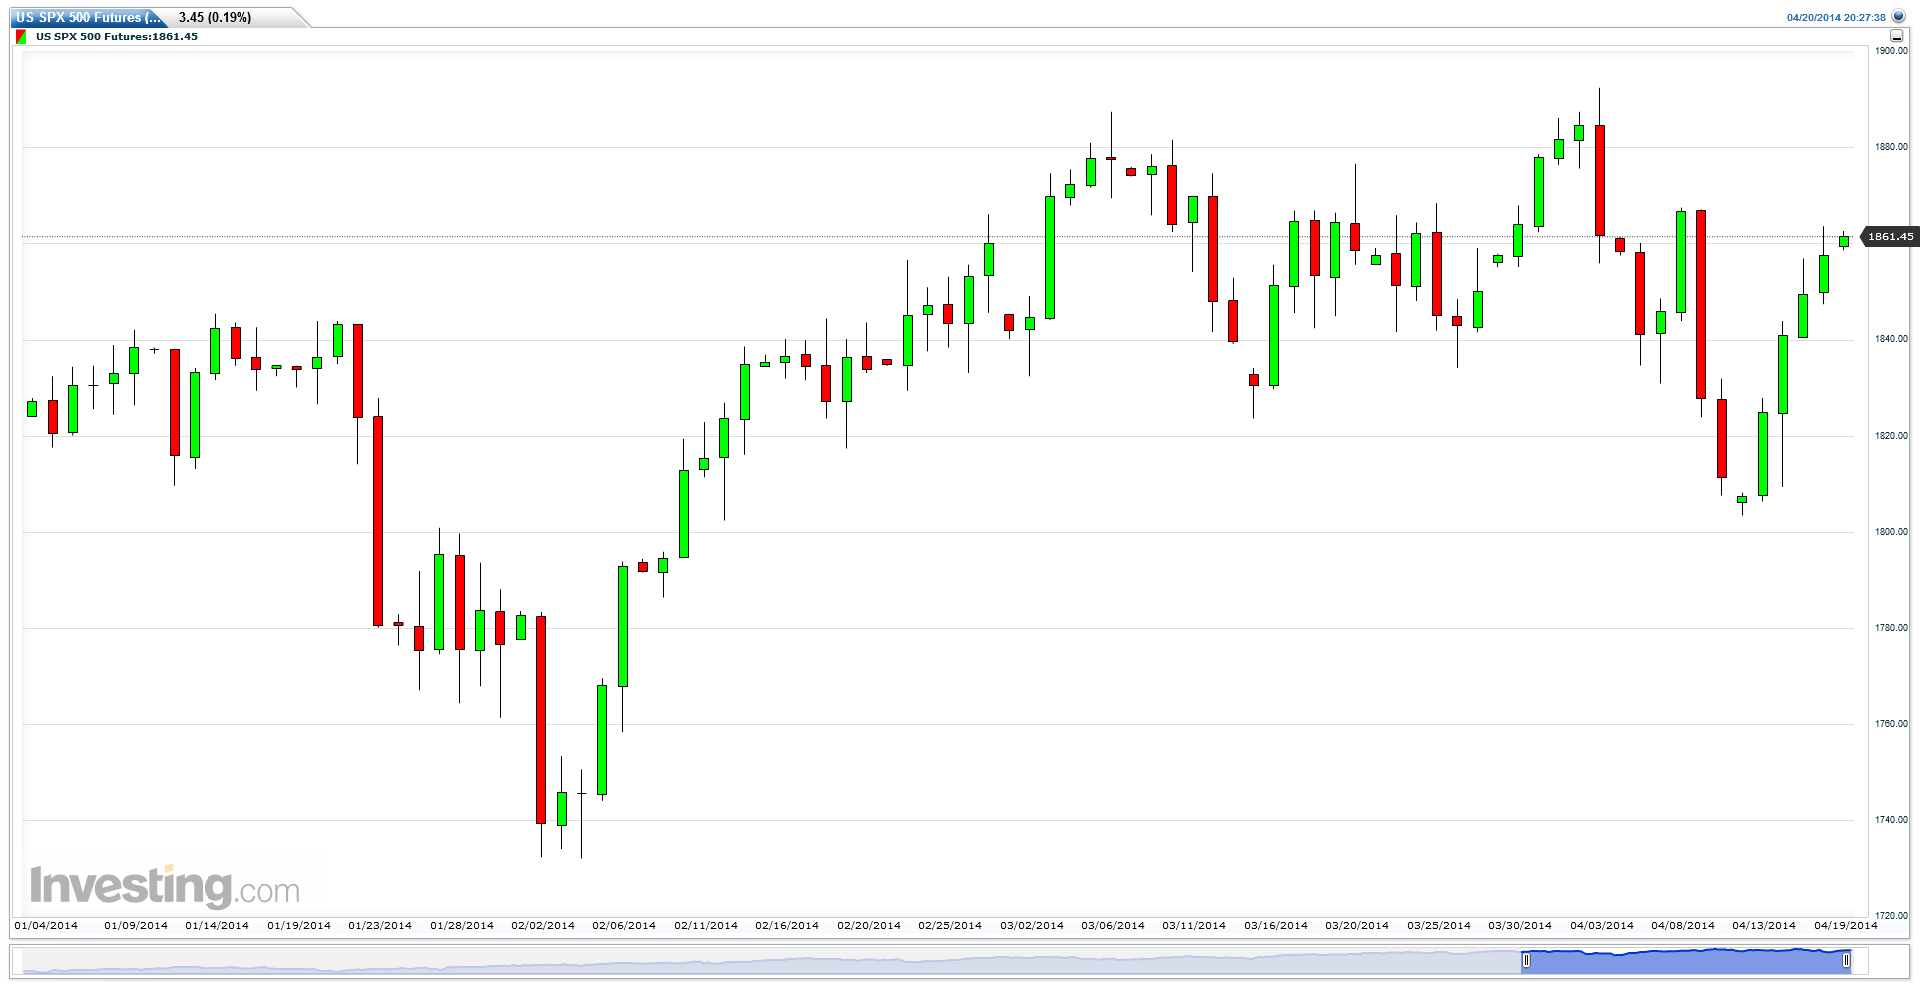The image size is (1920, 987).
Task: Click the 02/02/2014 date label
Action: pyautogui.click(x=543, y=925)
